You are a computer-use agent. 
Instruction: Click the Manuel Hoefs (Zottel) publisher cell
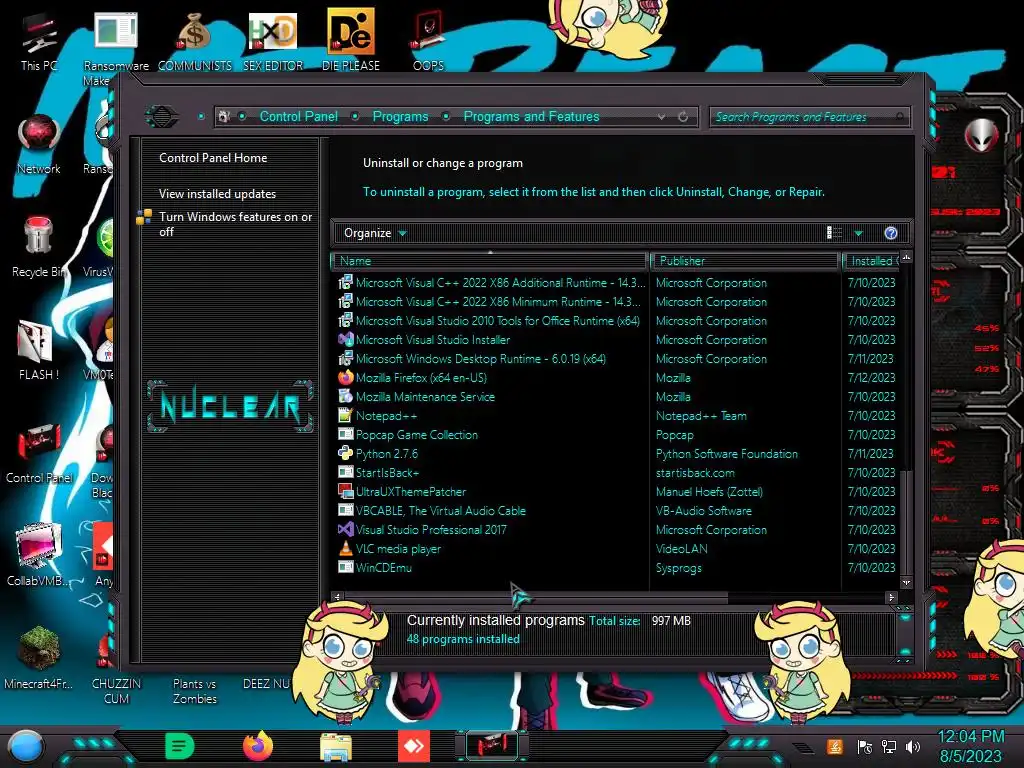click(x=709, y=491)
